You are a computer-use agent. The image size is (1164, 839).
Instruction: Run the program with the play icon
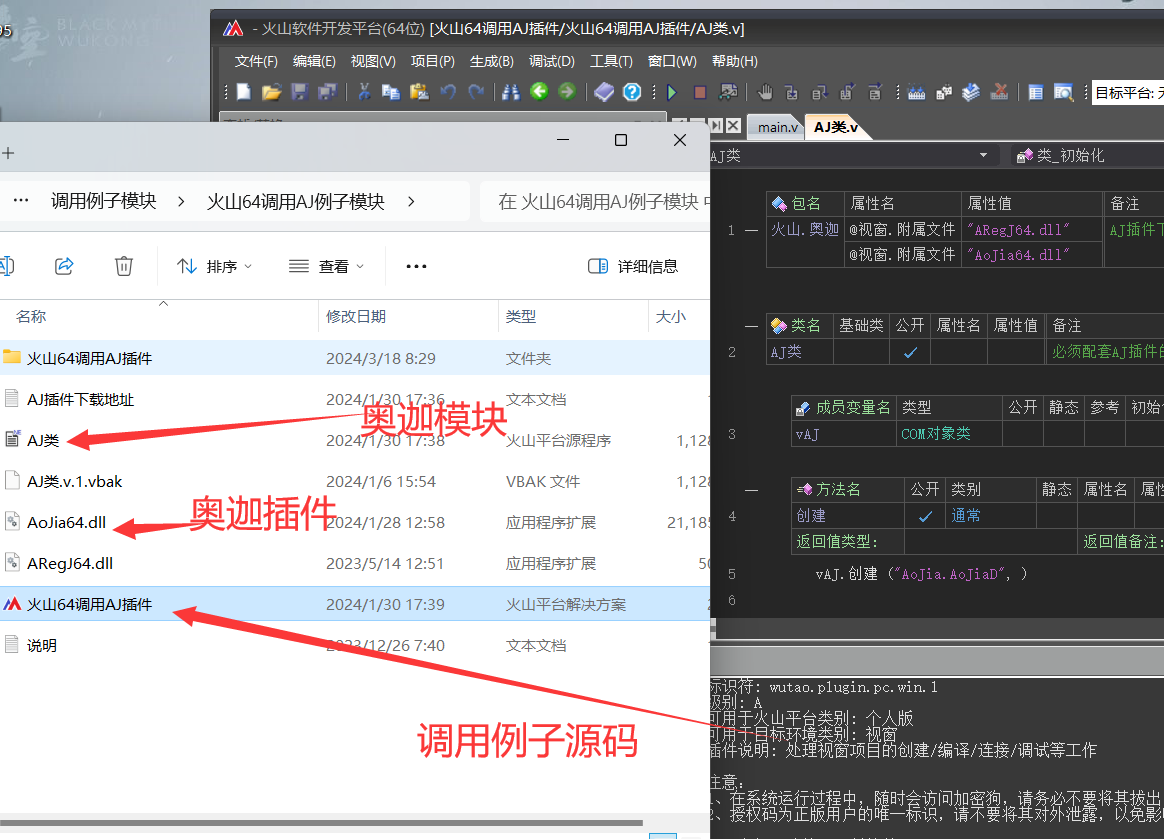tap(672, 91)
